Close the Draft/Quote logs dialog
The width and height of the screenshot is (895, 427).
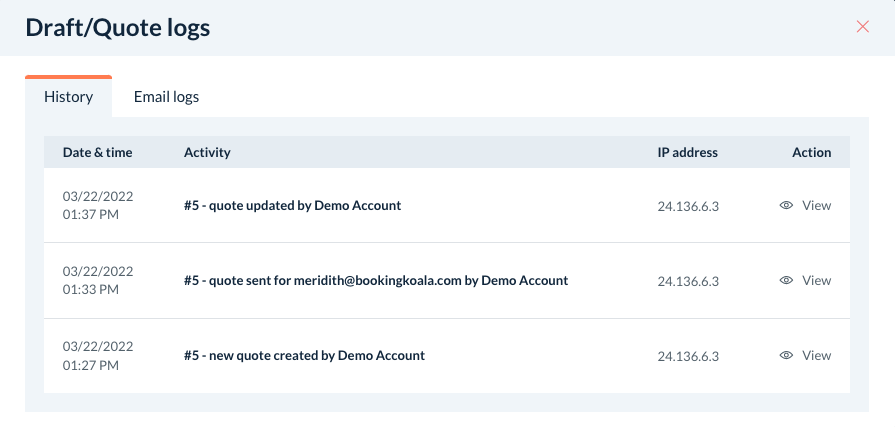[x=863, y=27]
